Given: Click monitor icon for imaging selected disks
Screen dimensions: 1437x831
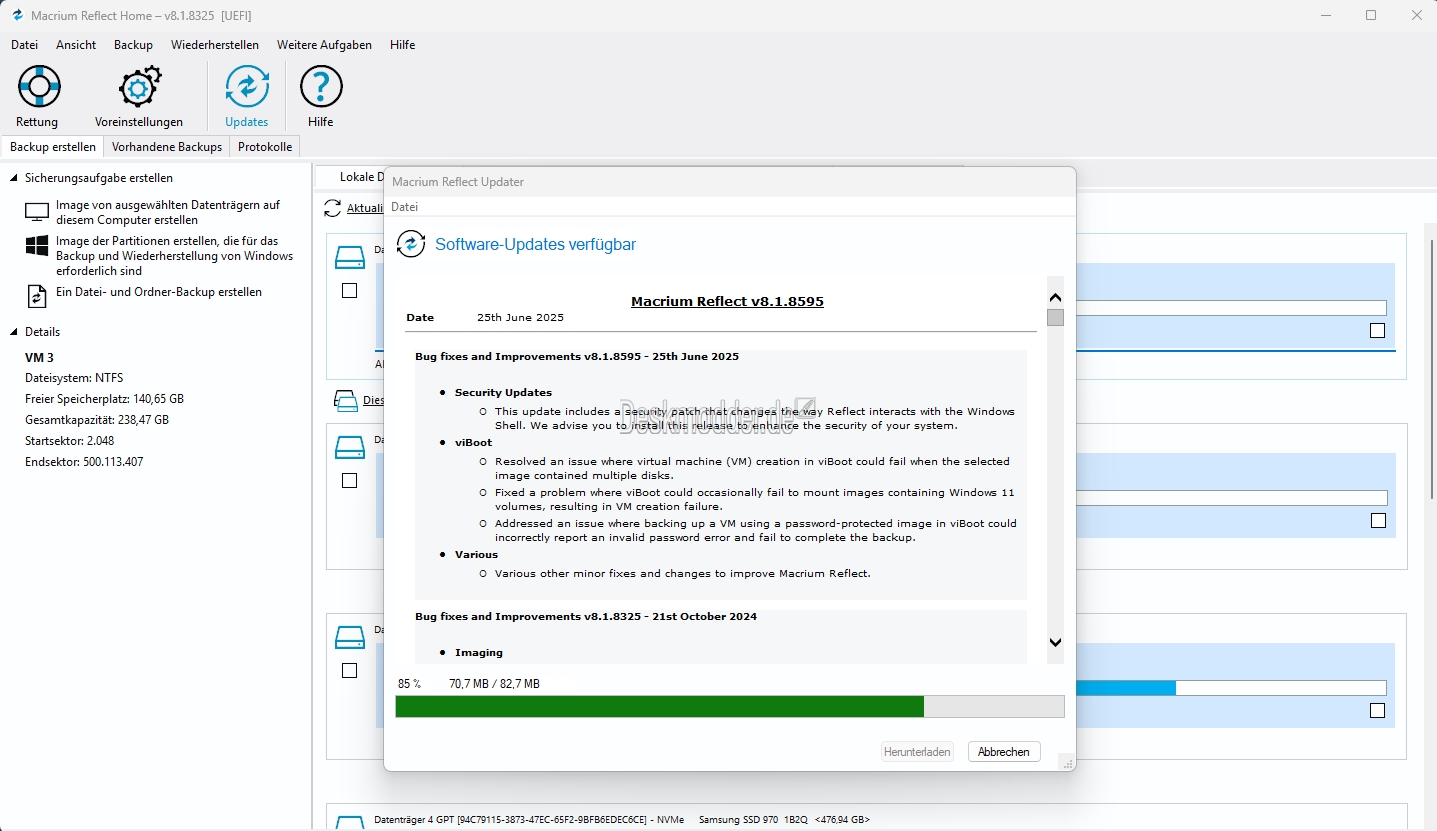Looking at the screenshot, I should 37,212.
